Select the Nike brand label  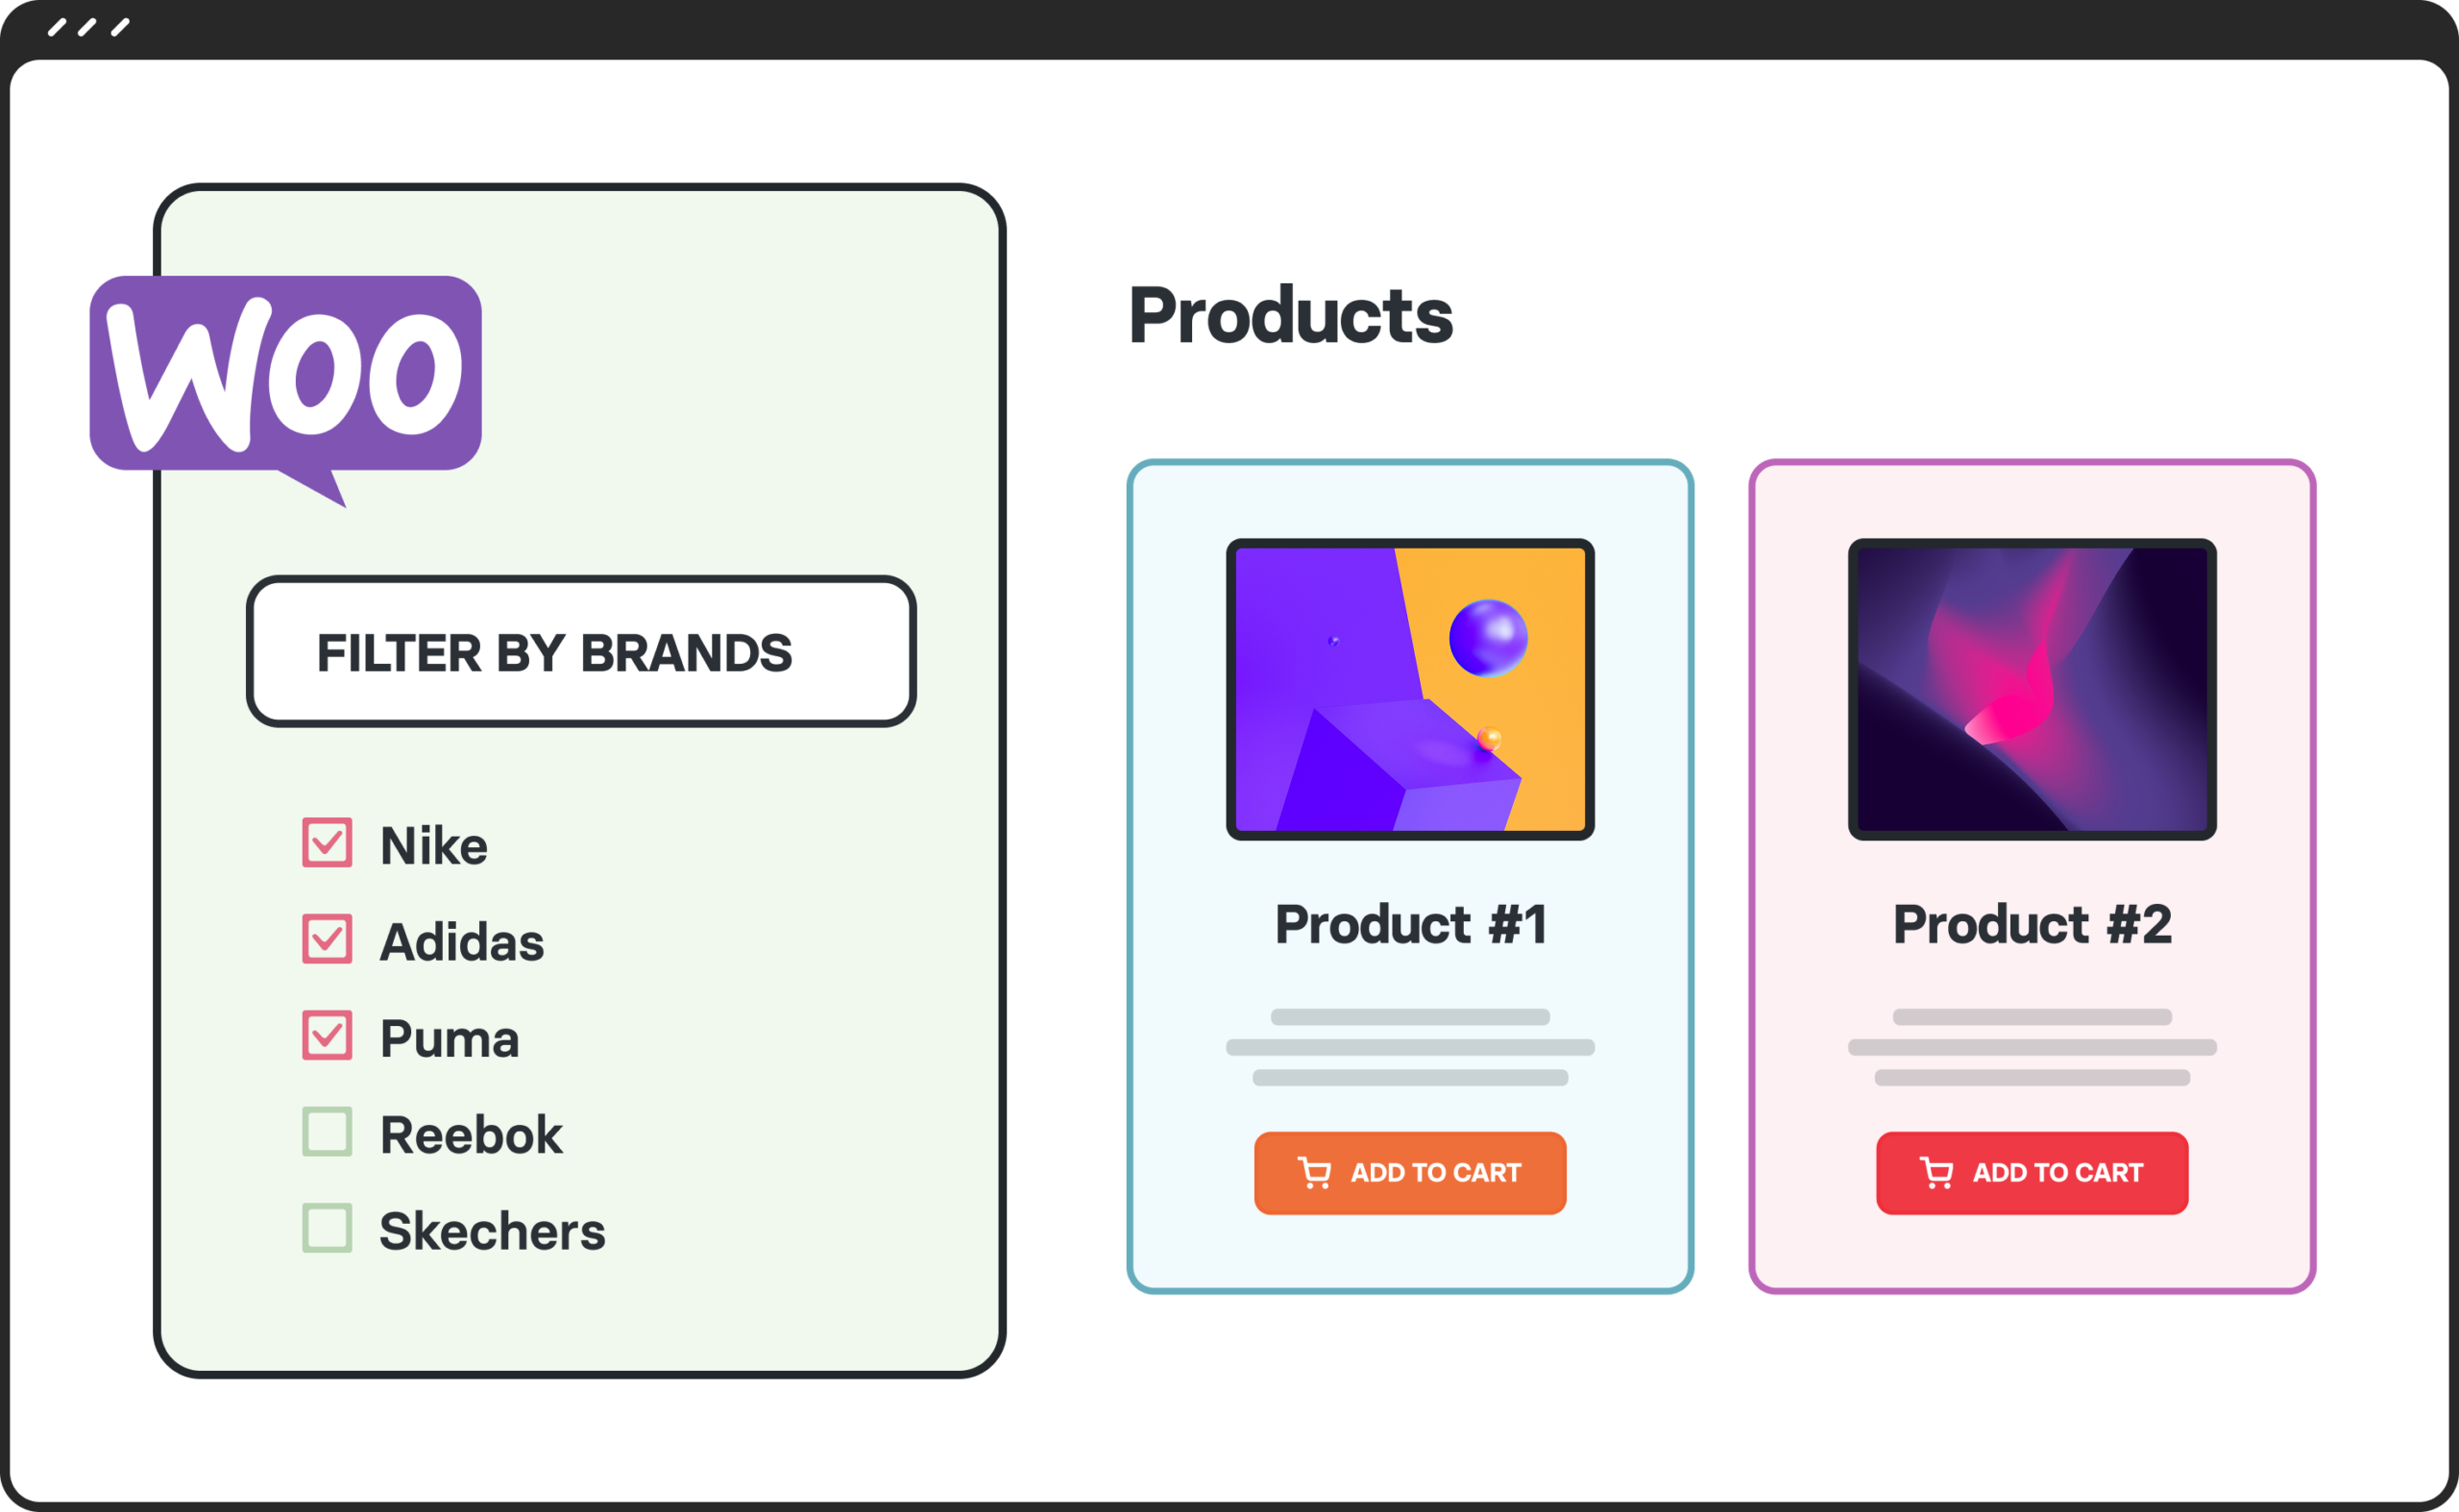point(434,846)
